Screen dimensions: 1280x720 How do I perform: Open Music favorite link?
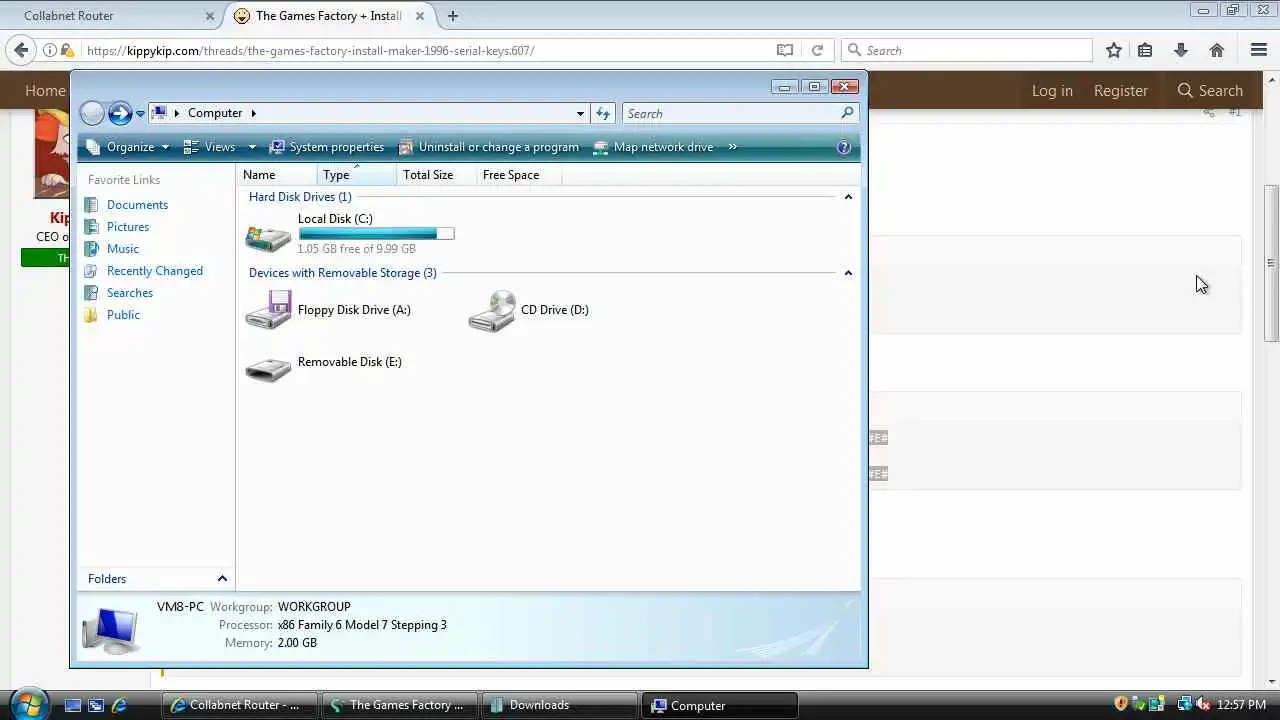click(123, 249)
